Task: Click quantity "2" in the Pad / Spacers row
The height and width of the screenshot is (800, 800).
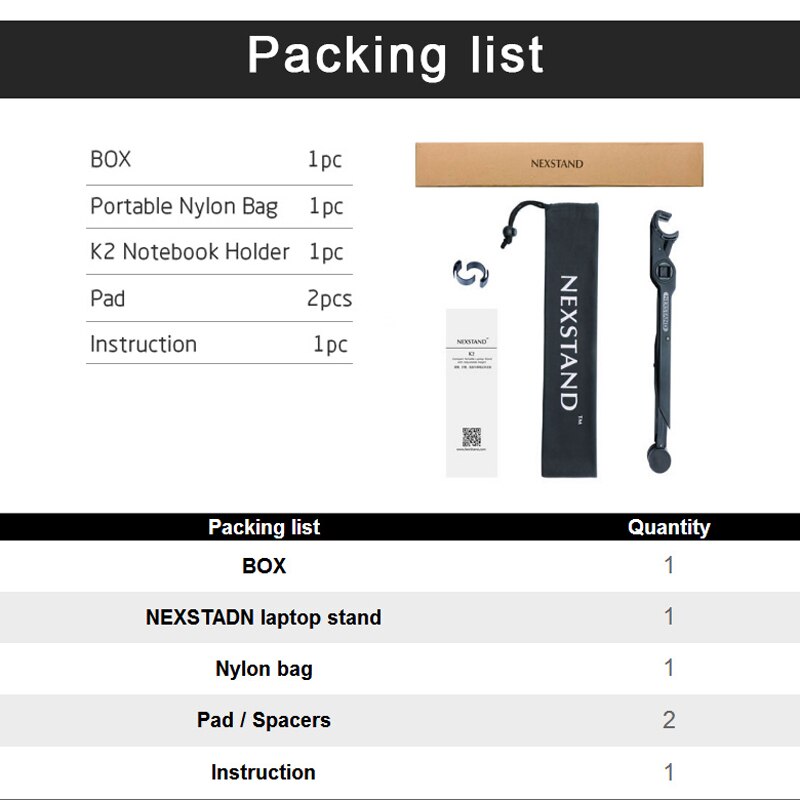Action: 669,720
